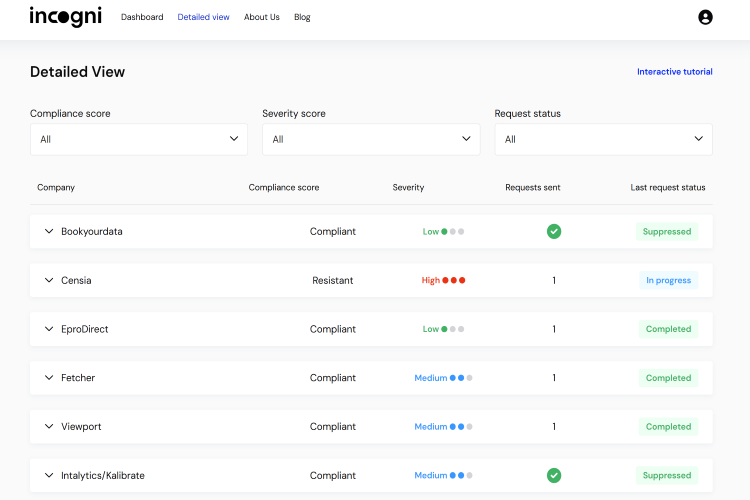Click the Medium severity dots for Intalytics/Kalibrate

[461, 476]
